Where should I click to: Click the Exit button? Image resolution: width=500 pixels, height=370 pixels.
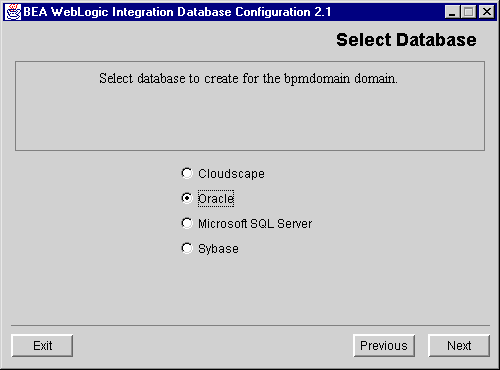(x=42, y=346)
